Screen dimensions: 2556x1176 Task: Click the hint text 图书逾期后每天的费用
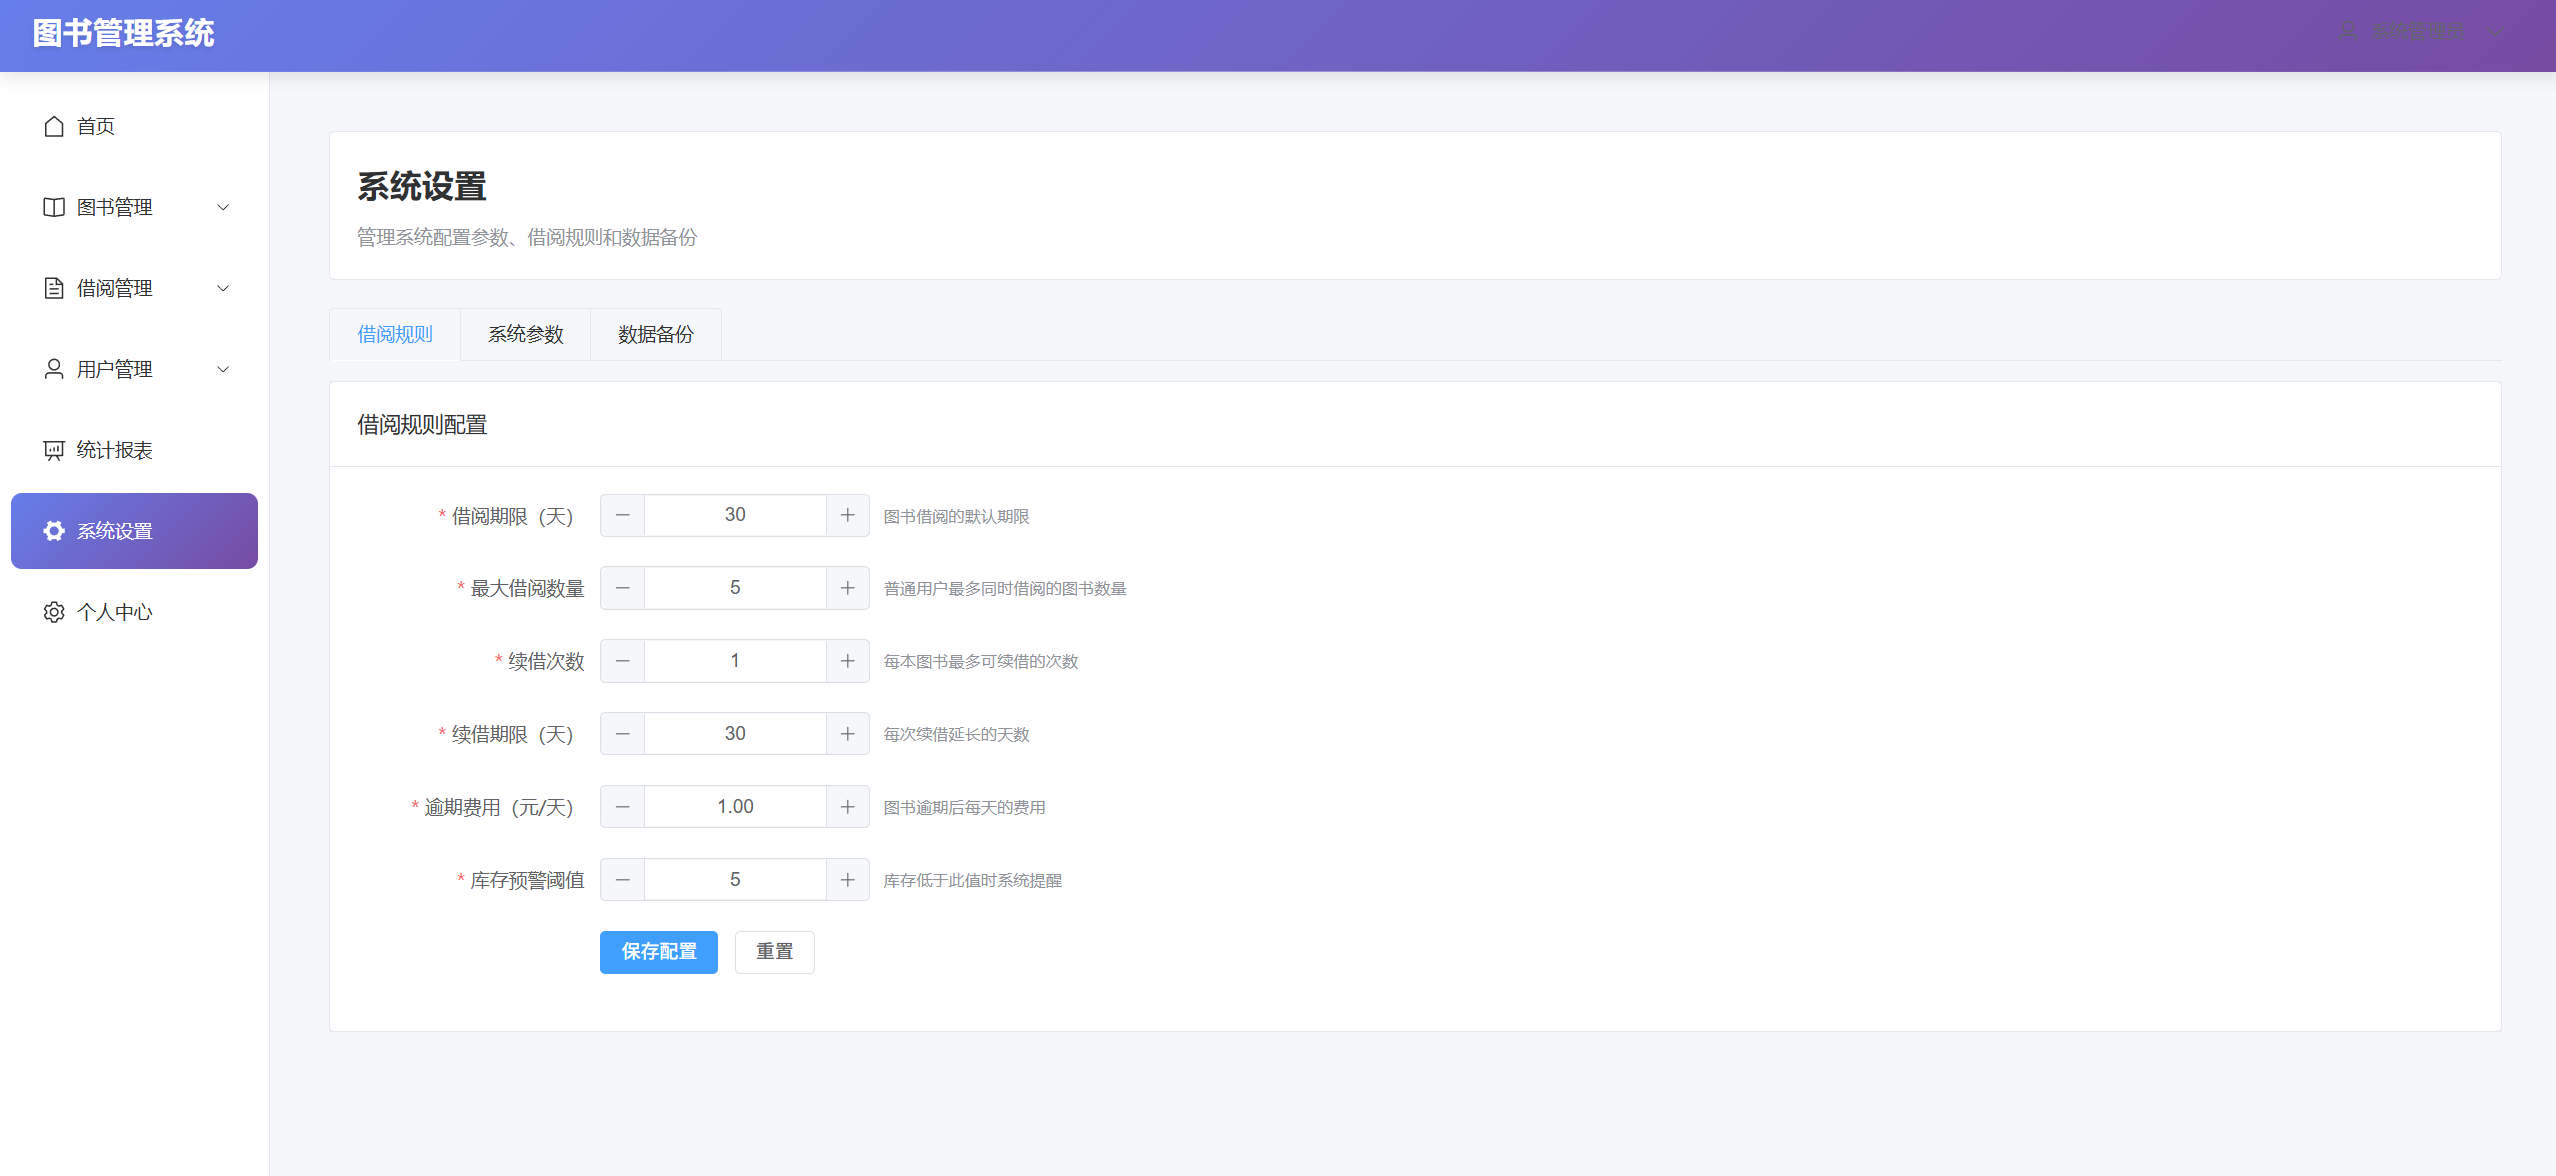(x=964, y=808)
